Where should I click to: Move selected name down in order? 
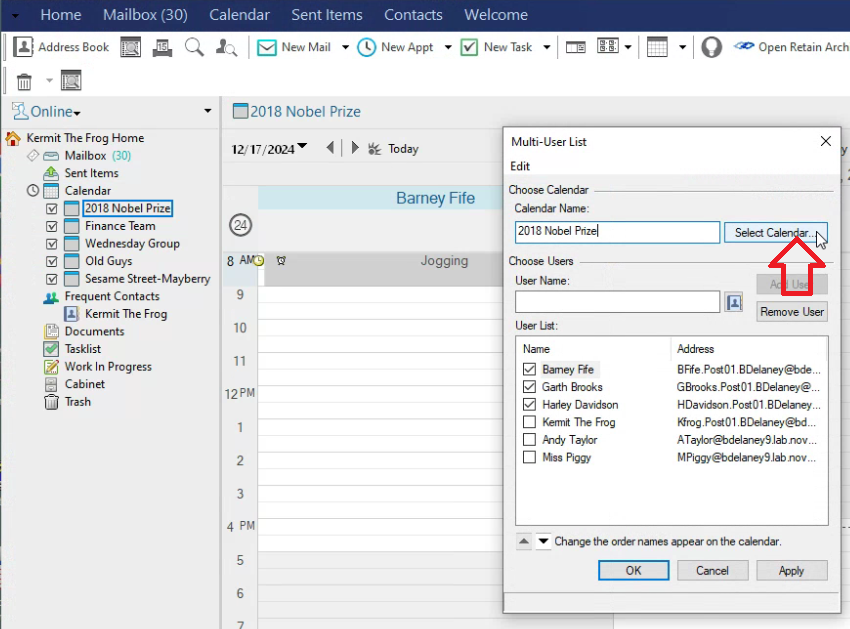coord(543,541)
